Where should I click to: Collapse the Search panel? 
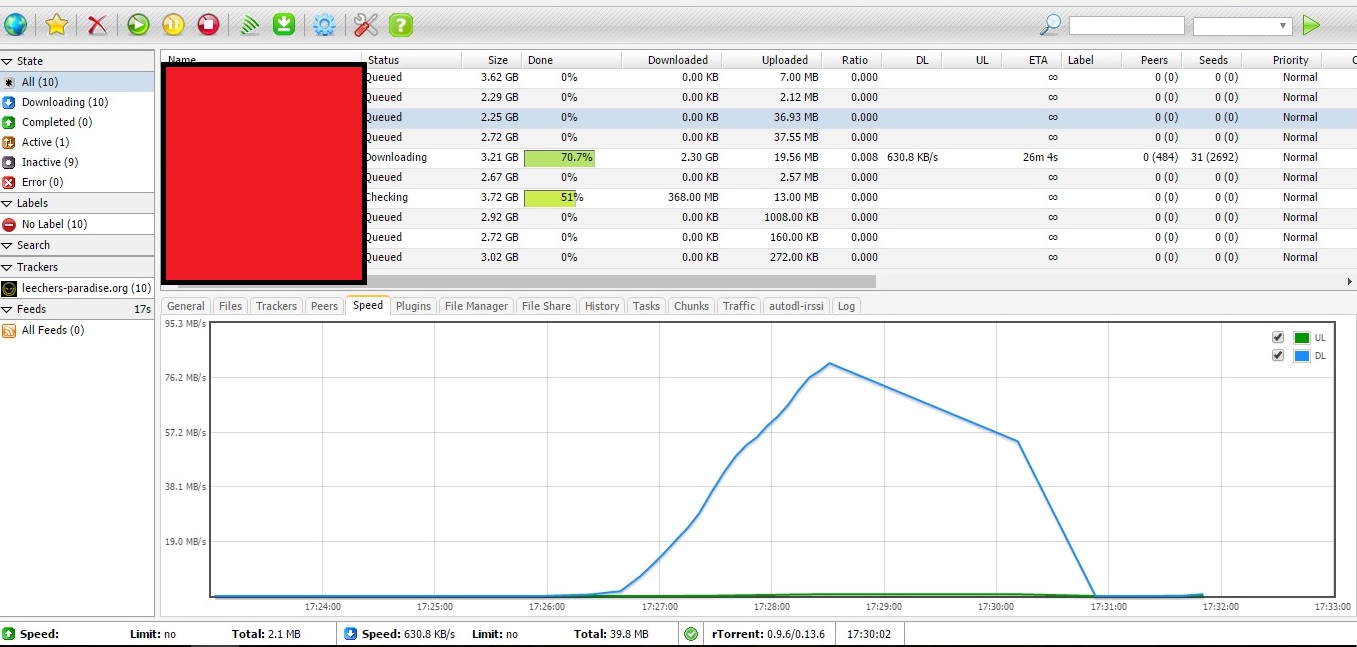tap(77, 245)
